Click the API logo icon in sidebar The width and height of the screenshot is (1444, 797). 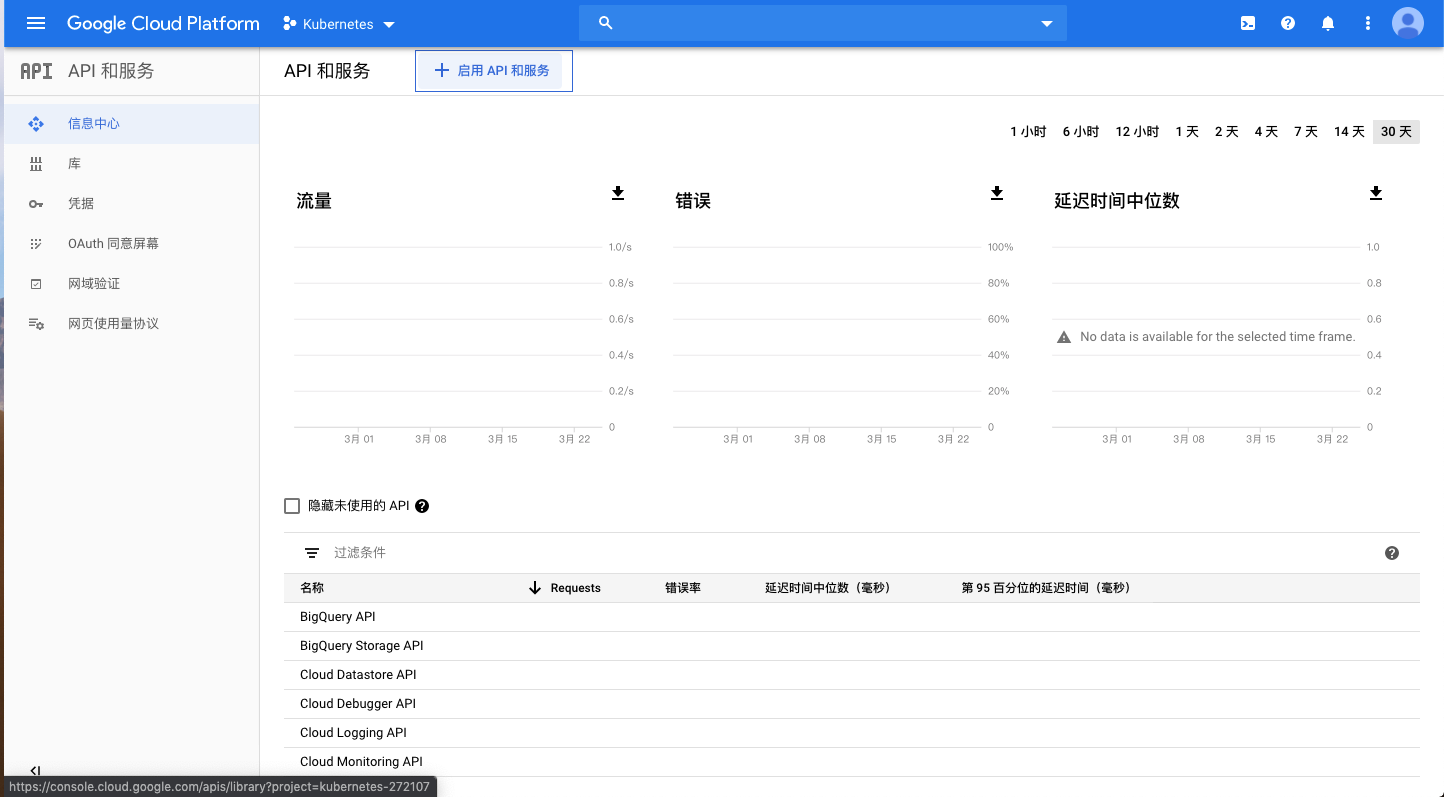tap(36, 71)
